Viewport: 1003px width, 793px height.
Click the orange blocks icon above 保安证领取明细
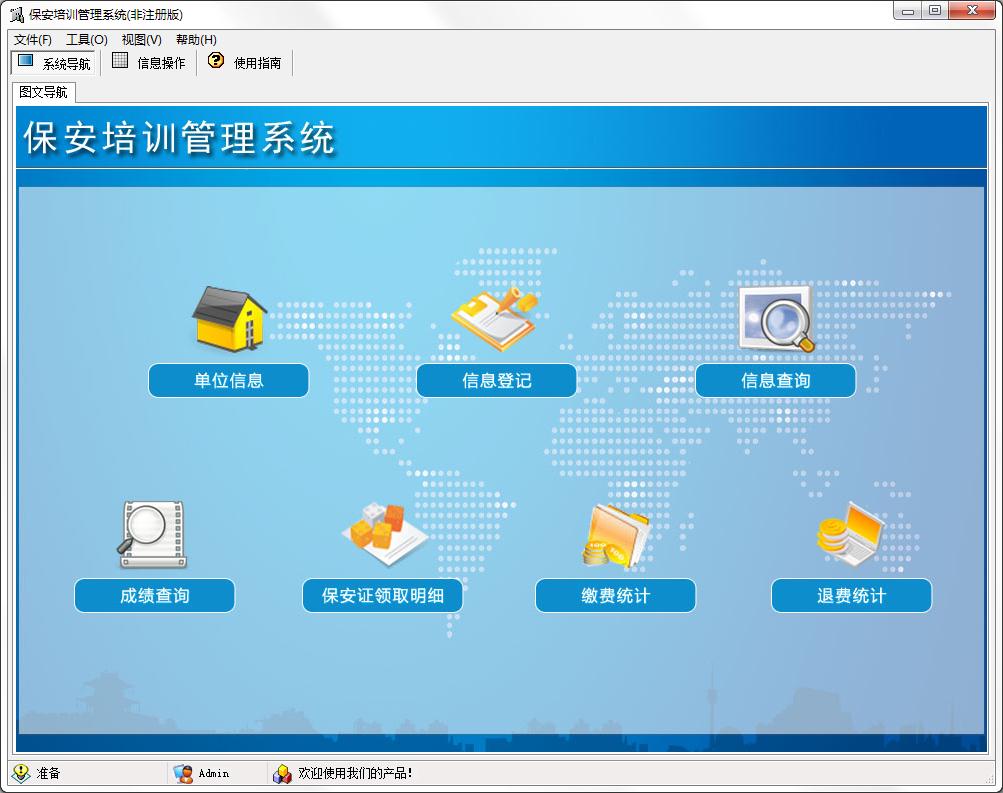(x=384, y=533)
